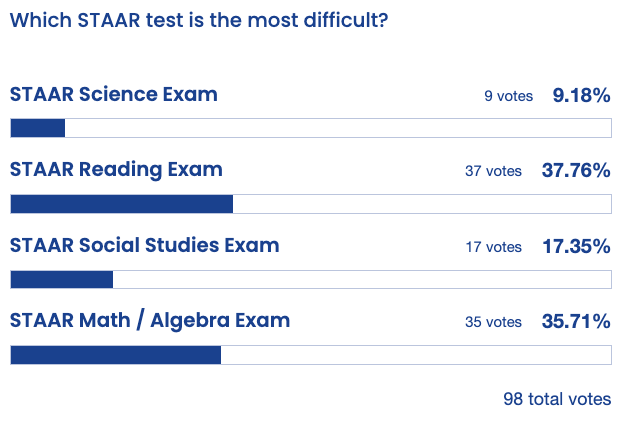This screenshot has height=422, width=629.
Task: Click the filled part of the Math / Algebra bar
Action: (x=115, y=355)
